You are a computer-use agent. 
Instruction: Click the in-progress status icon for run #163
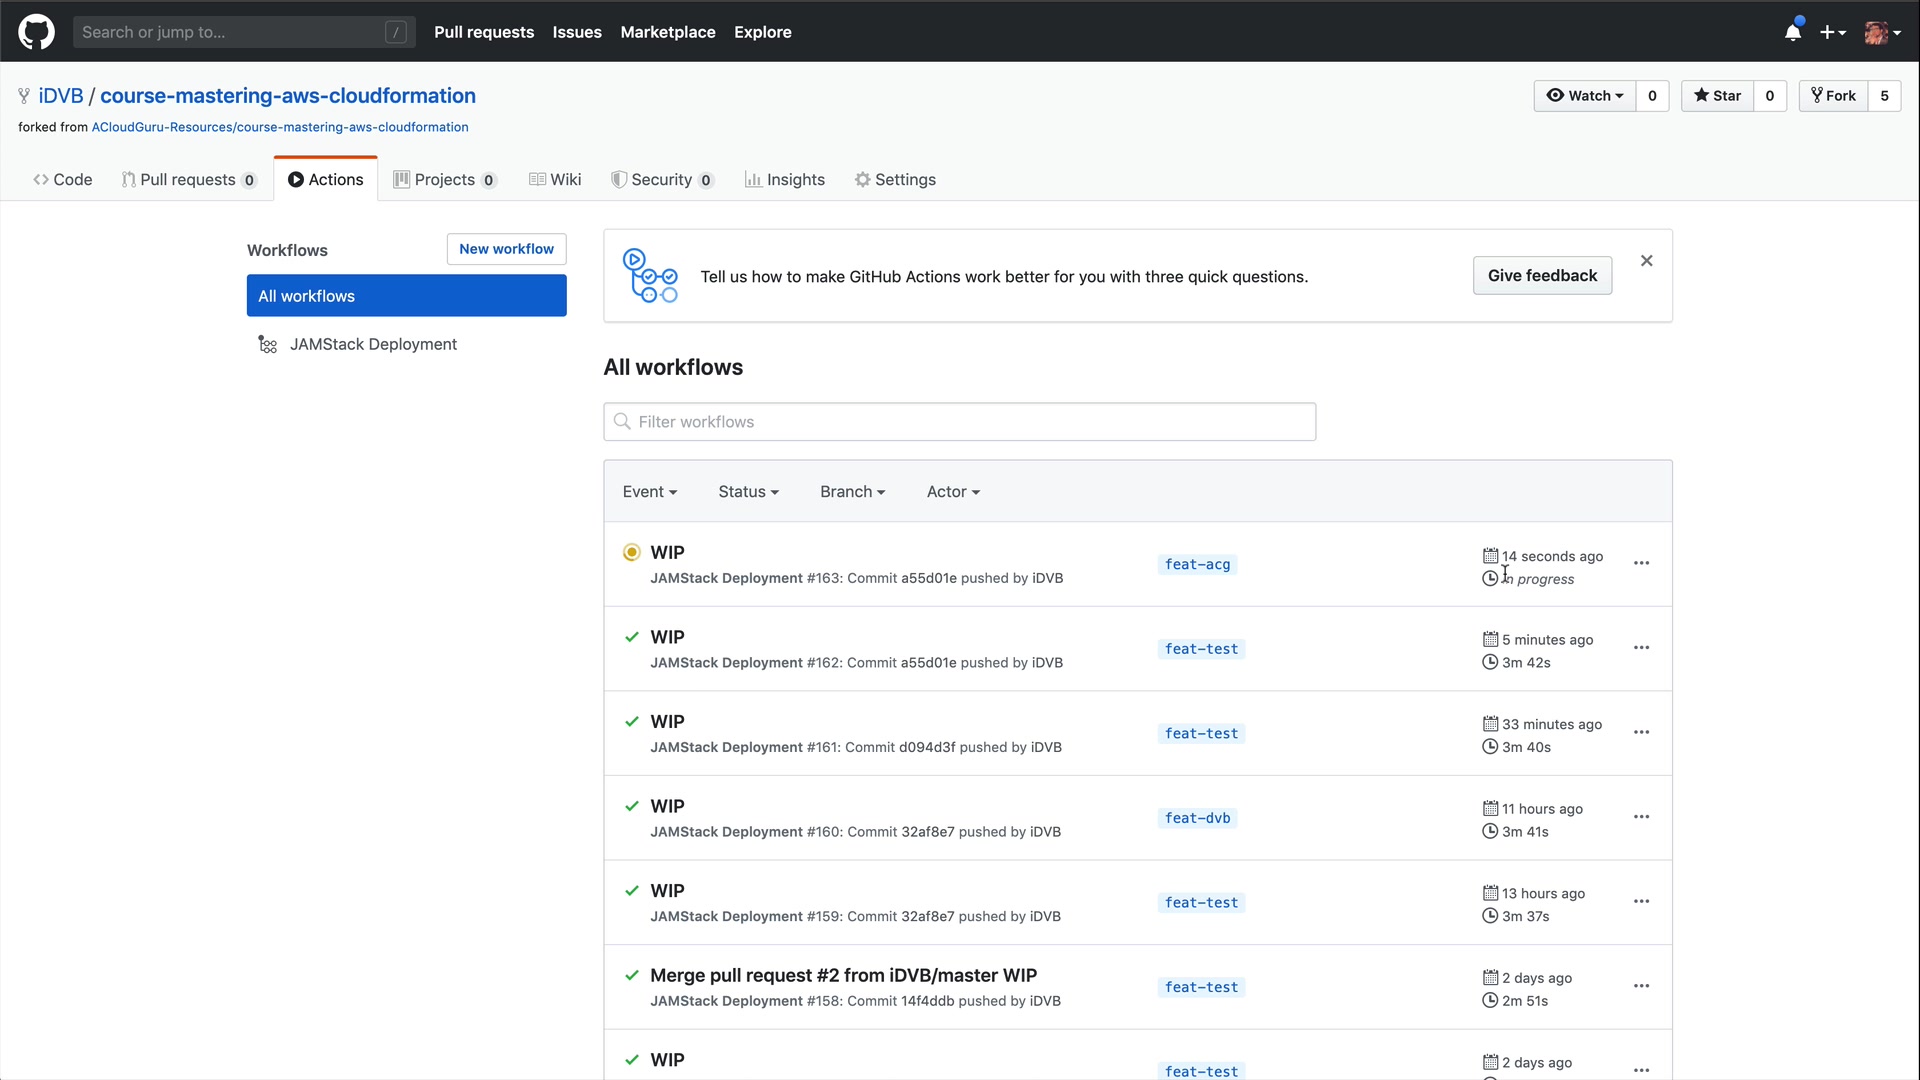[631, 552]
